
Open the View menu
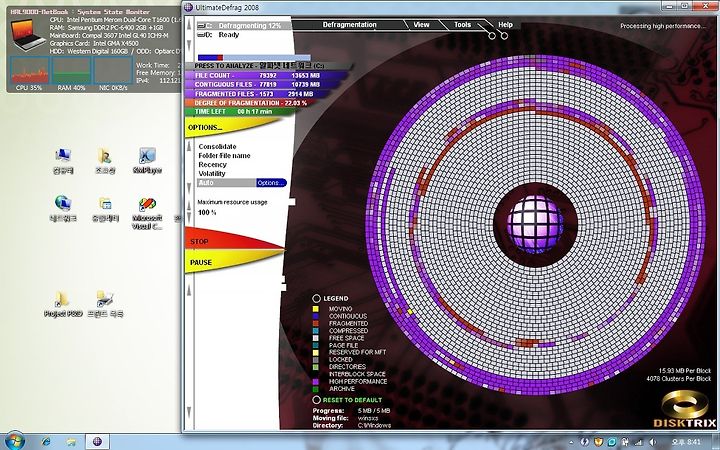click(x=422, y=25)
